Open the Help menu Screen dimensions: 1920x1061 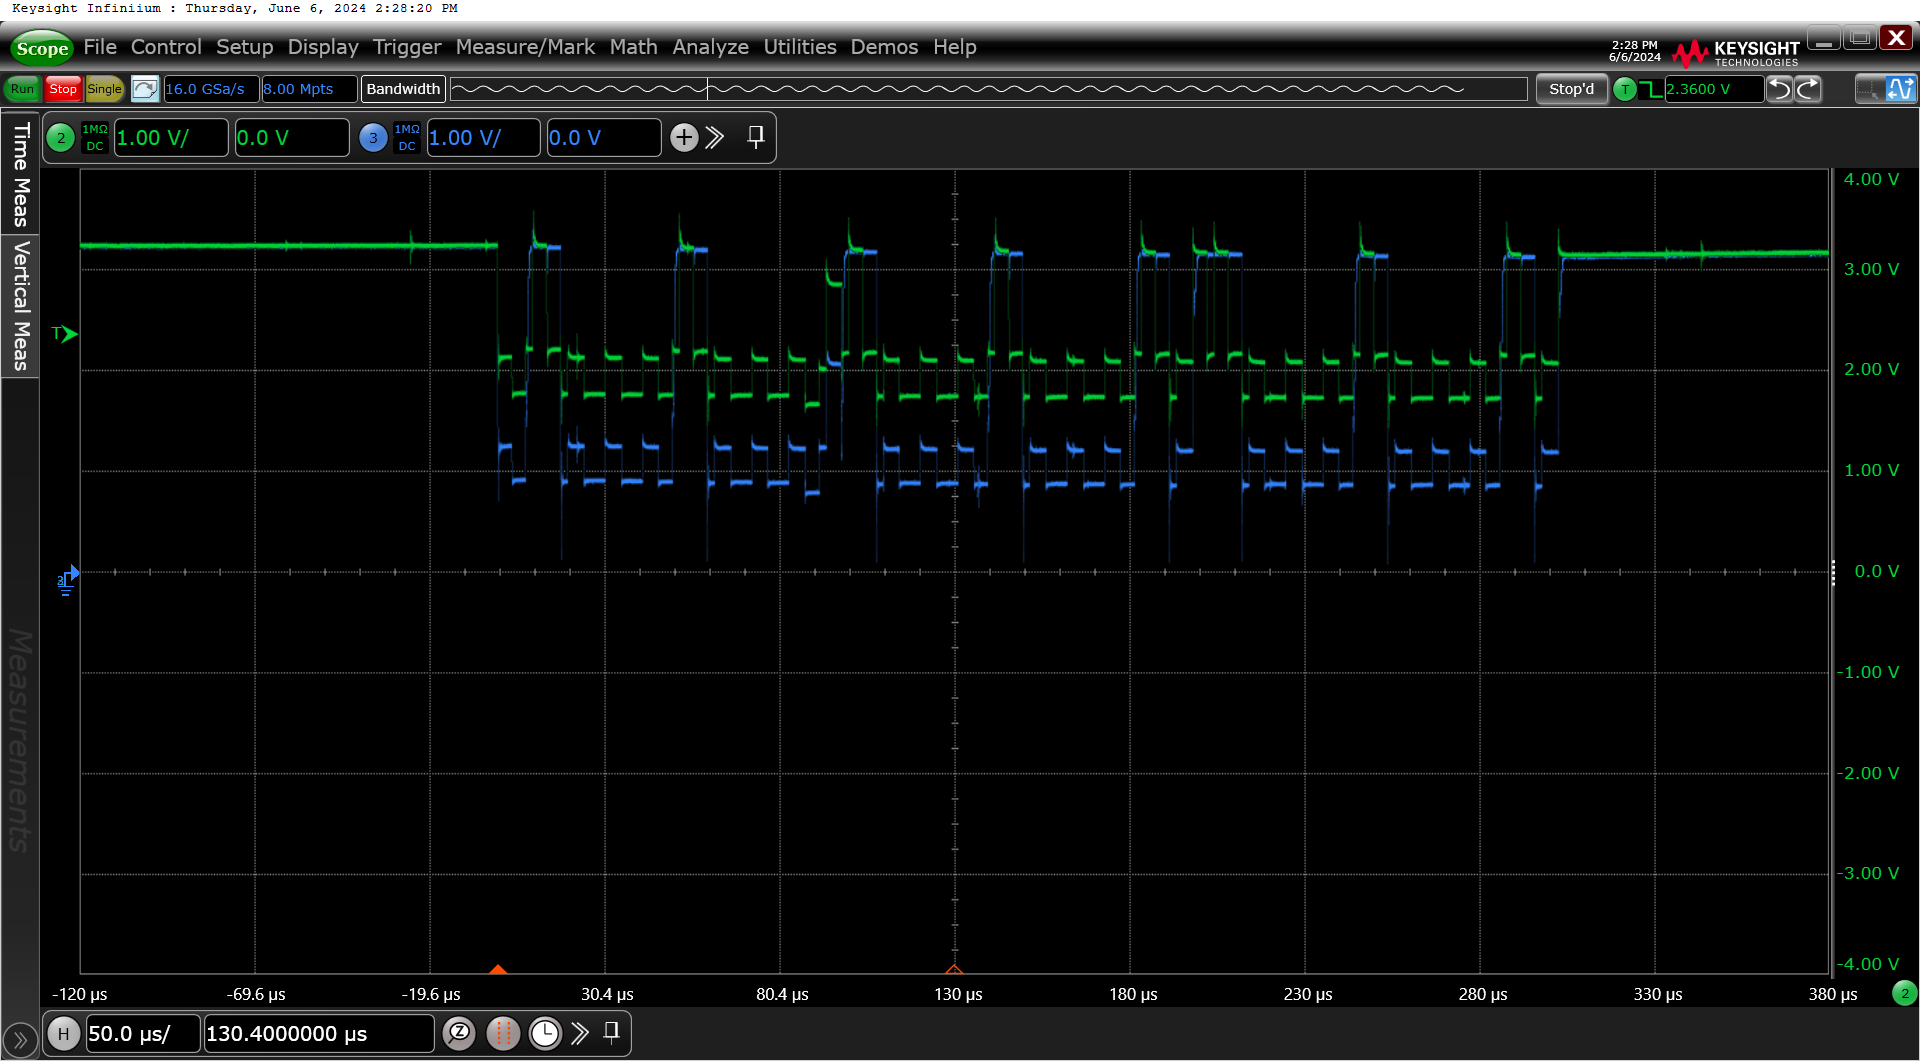click(955, 47)
